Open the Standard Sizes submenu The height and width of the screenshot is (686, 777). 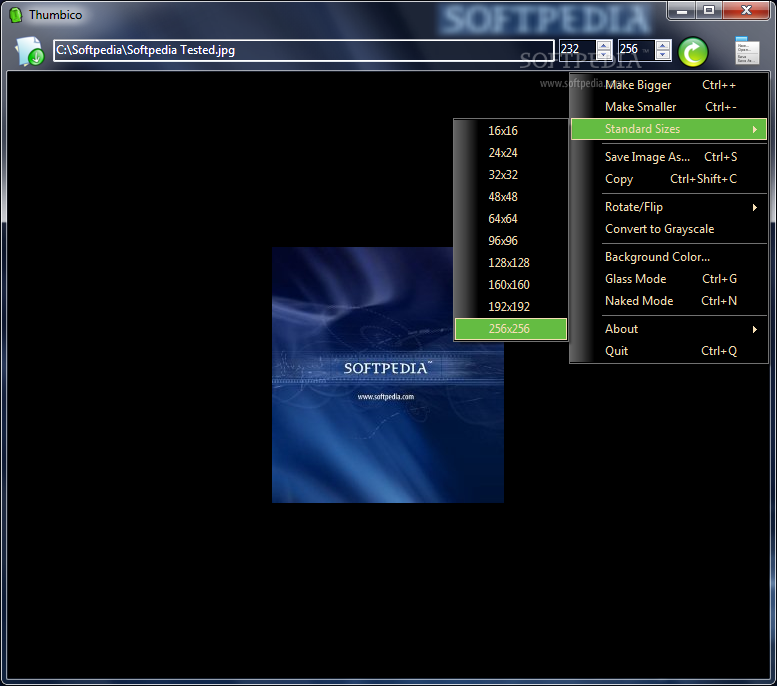[669, 129]
